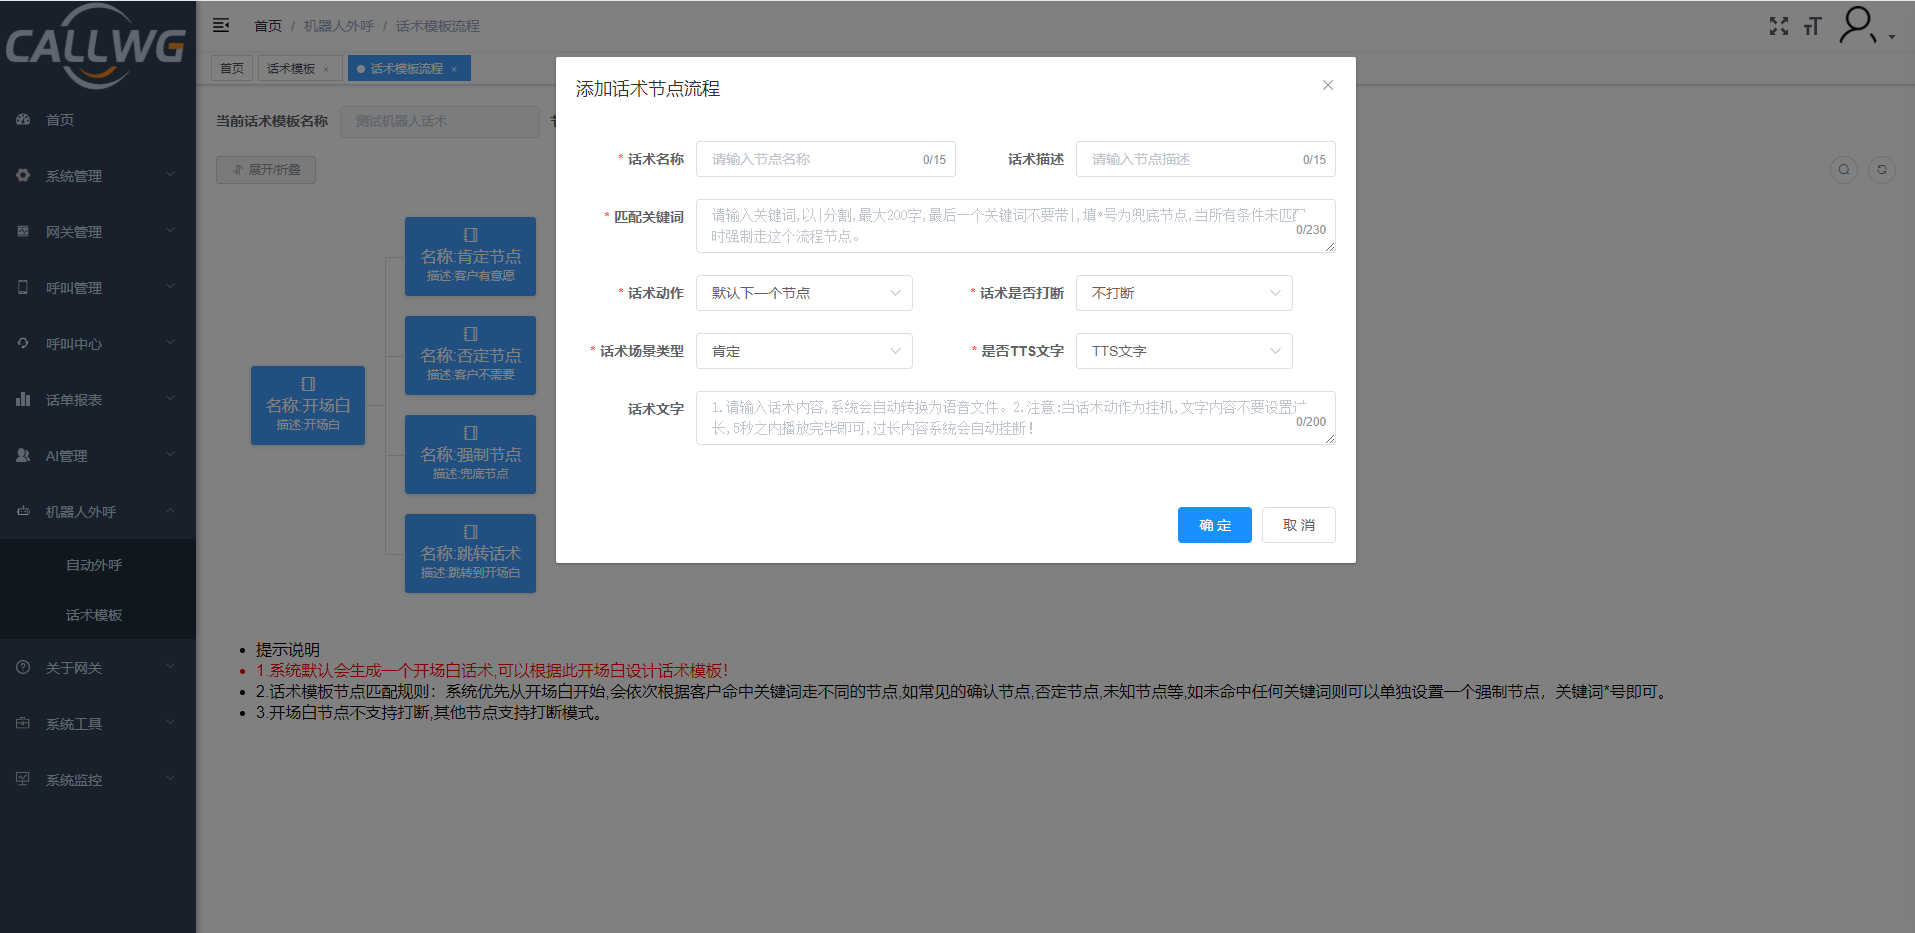The width and height of the screenshot is (1915, 933).
Task: Enter fullscreen using the expand arrows icon
Action: point(1779,27)
